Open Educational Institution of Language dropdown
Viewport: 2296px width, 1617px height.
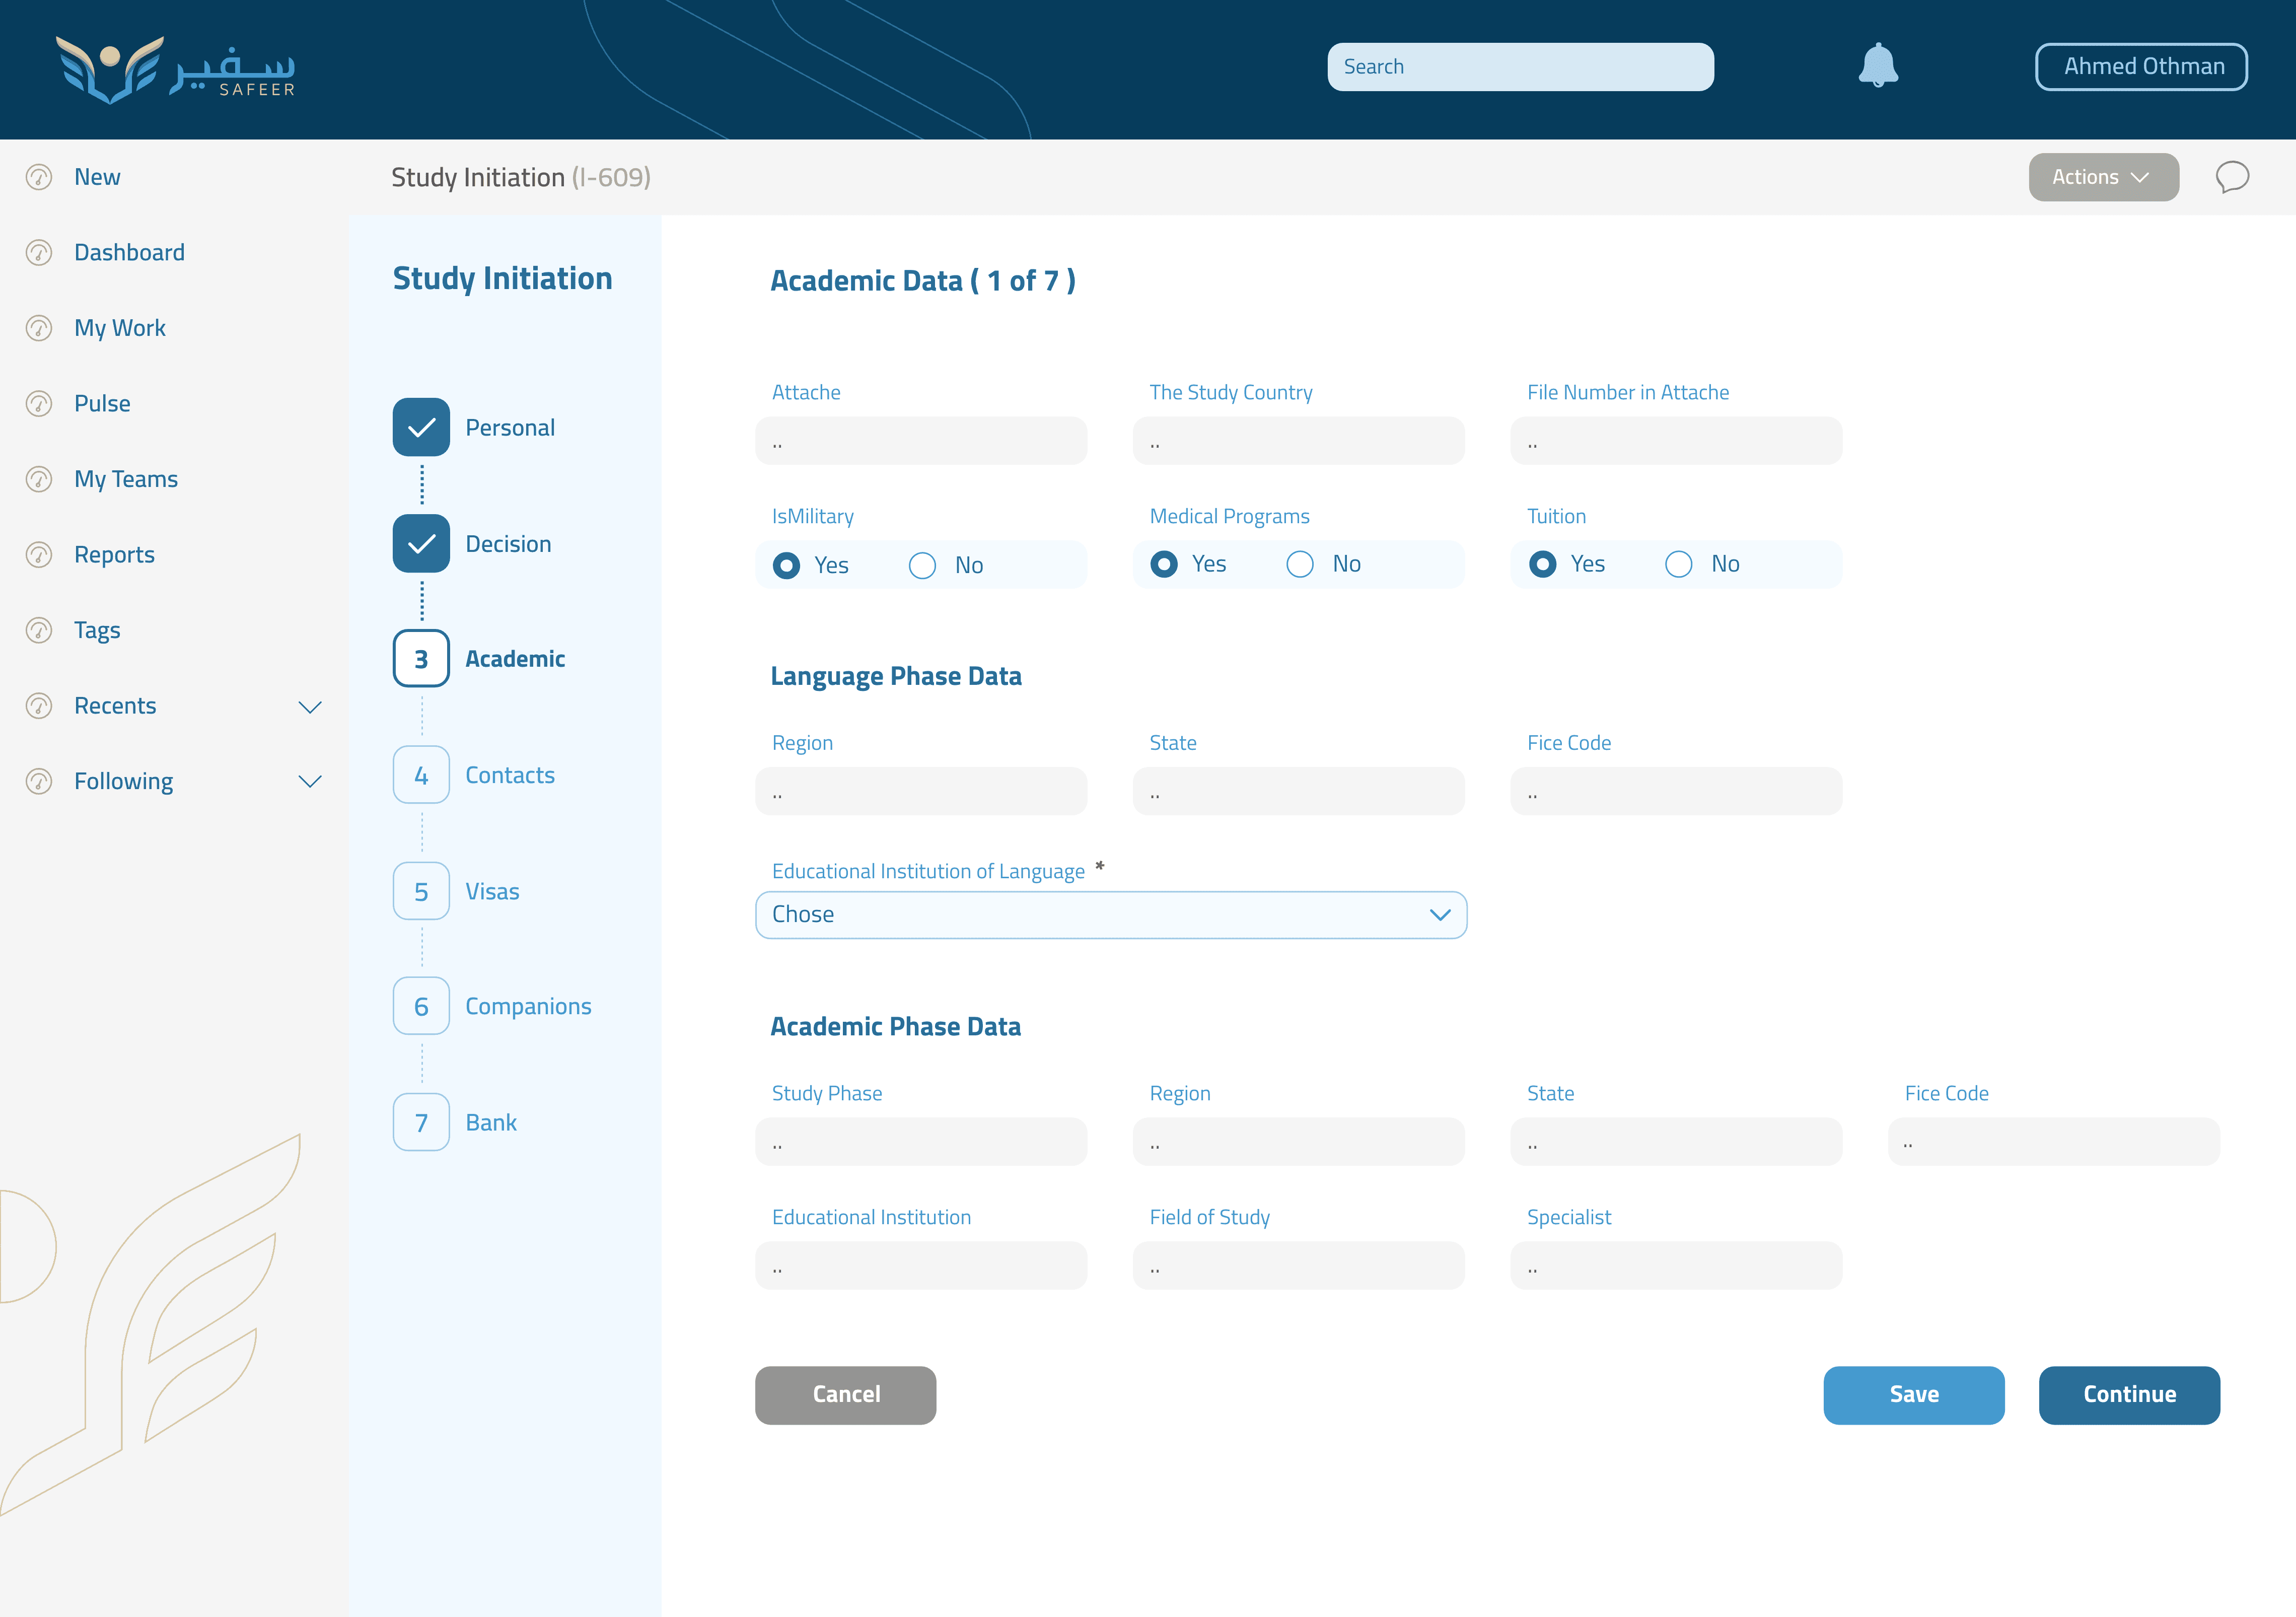[x=1110, y=915]
